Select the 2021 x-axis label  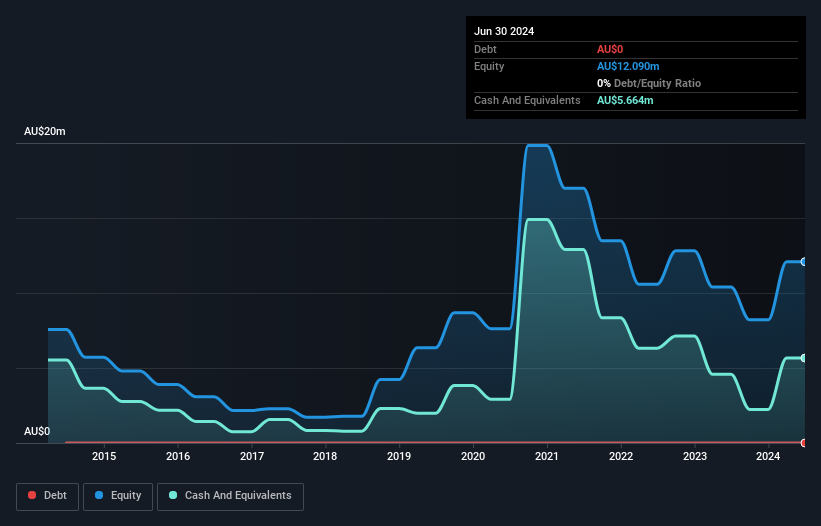pos(547,456)
